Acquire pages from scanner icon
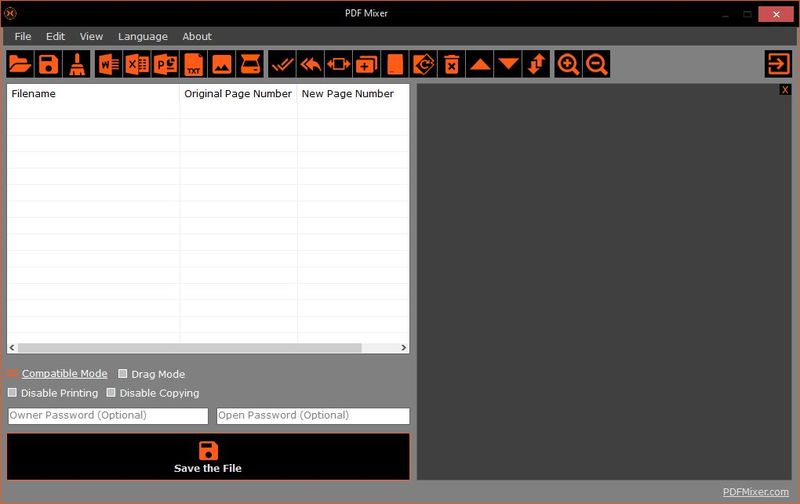 [x=251, y=64]
